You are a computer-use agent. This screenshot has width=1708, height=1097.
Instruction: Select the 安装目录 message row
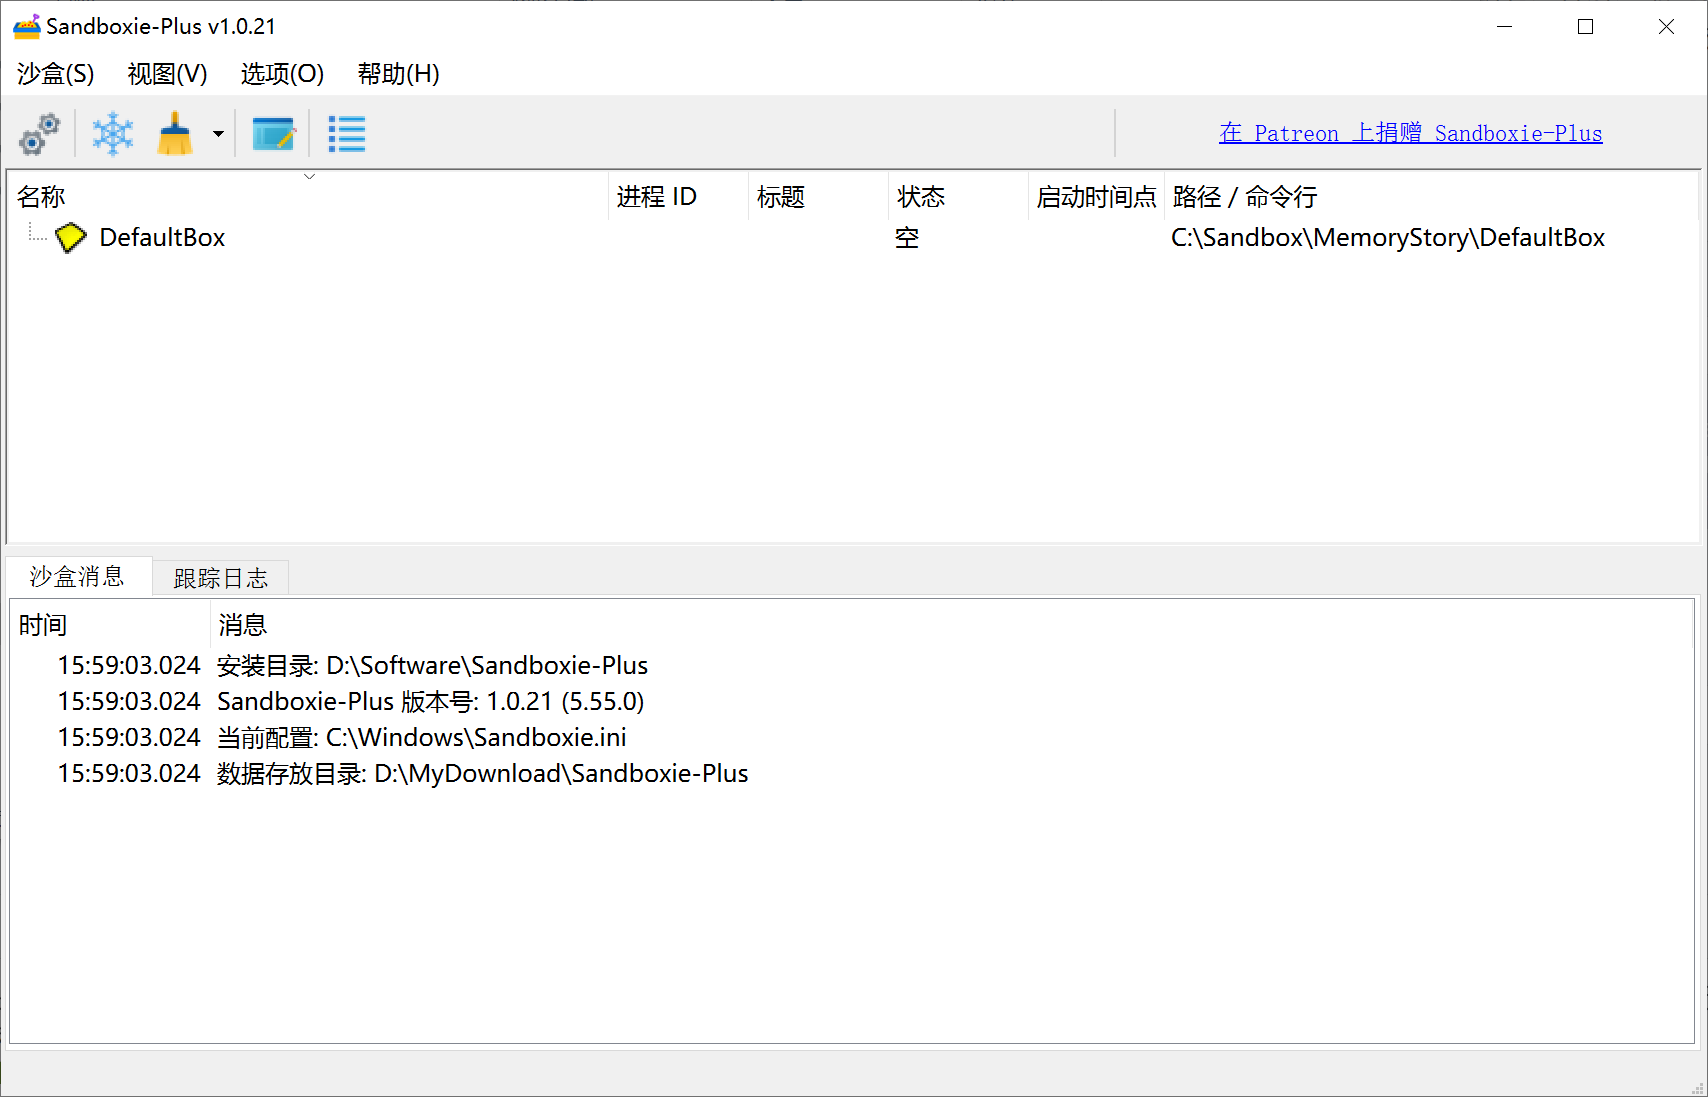852,666
